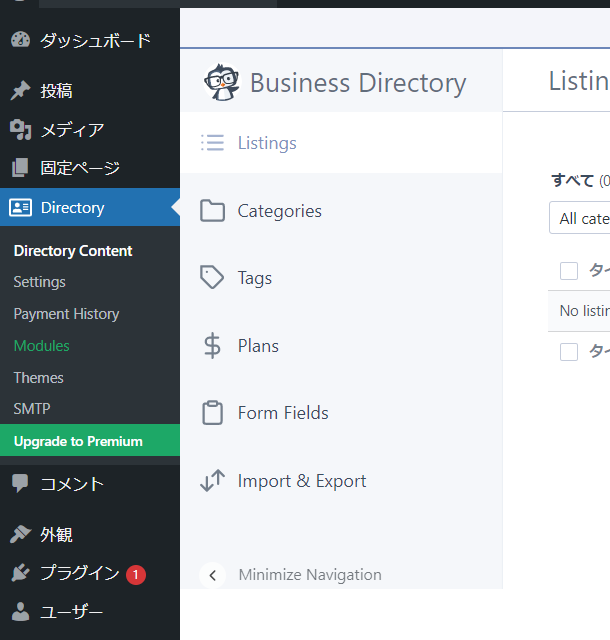Image resolution: width=610 pixels, height=640 pixels.
Task: Click the メディア media icon
Action: click(20, 130)
